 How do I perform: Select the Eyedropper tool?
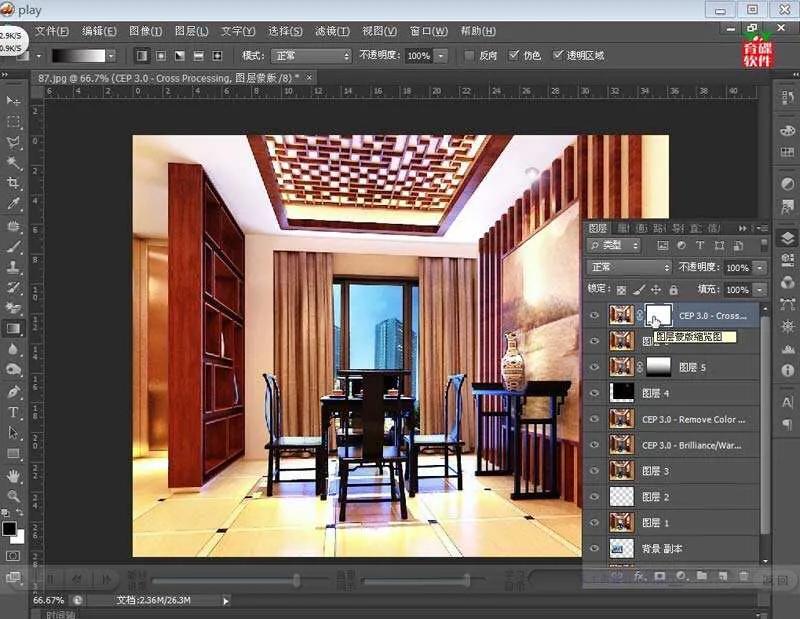pos(14,204)
